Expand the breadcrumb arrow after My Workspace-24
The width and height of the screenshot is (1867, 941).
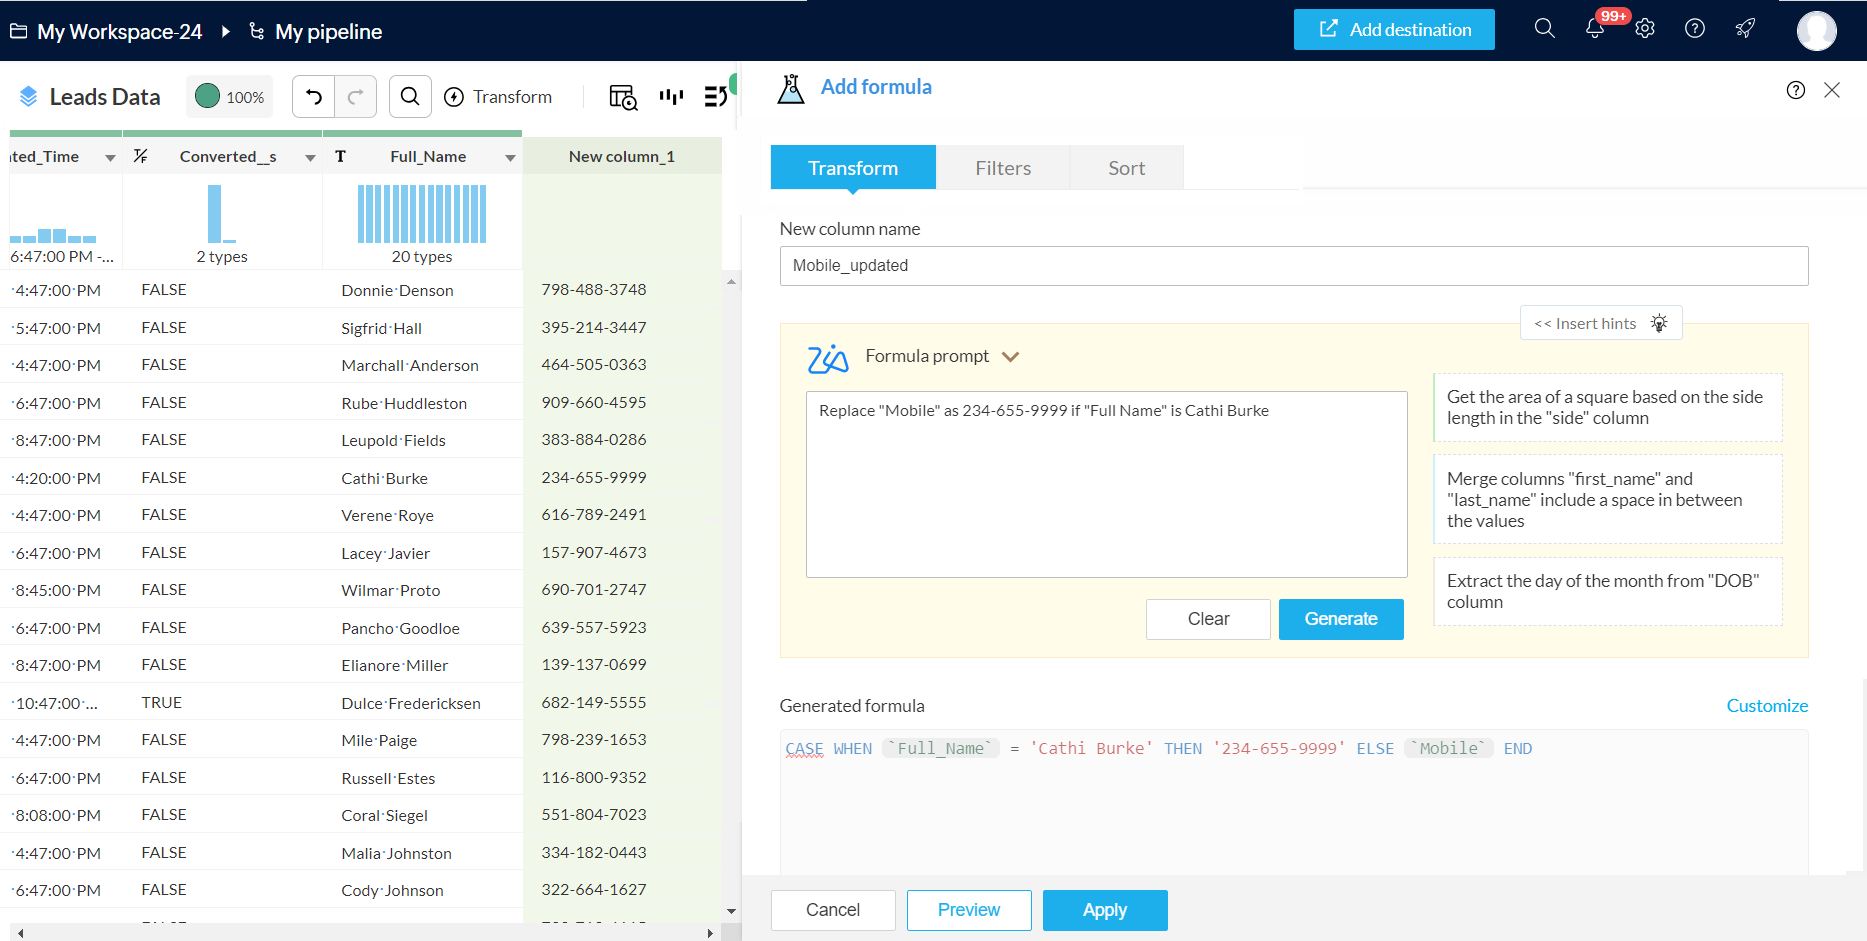pos(226,31)
